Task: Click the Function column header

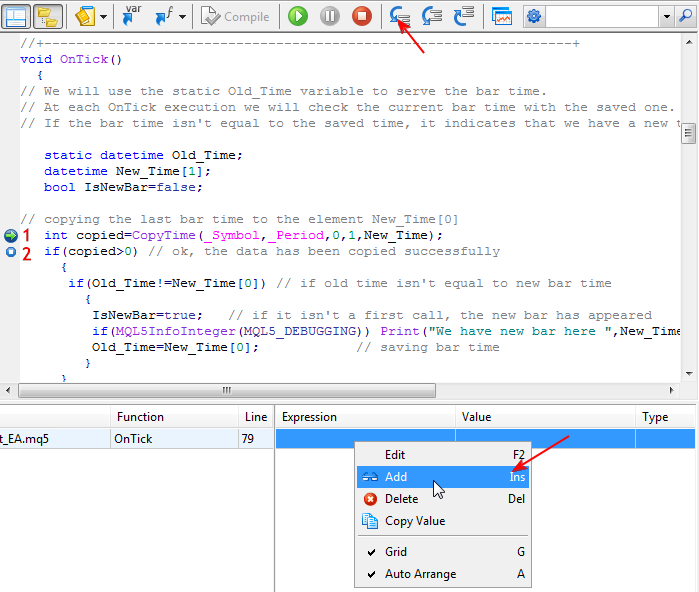Action: point(174,417)
